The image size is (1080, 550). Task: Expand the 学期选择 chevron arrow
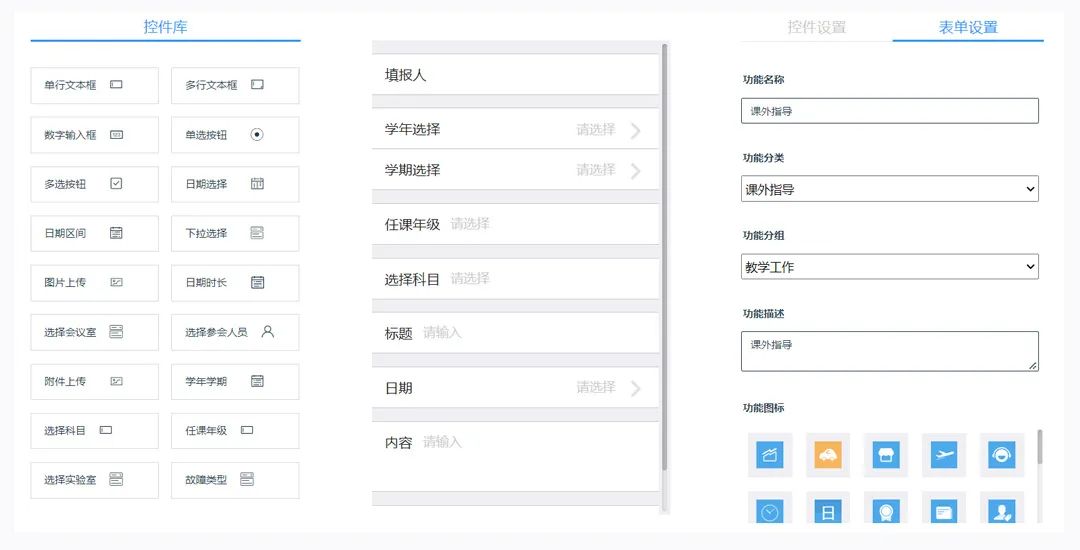[x=635, y=171]
